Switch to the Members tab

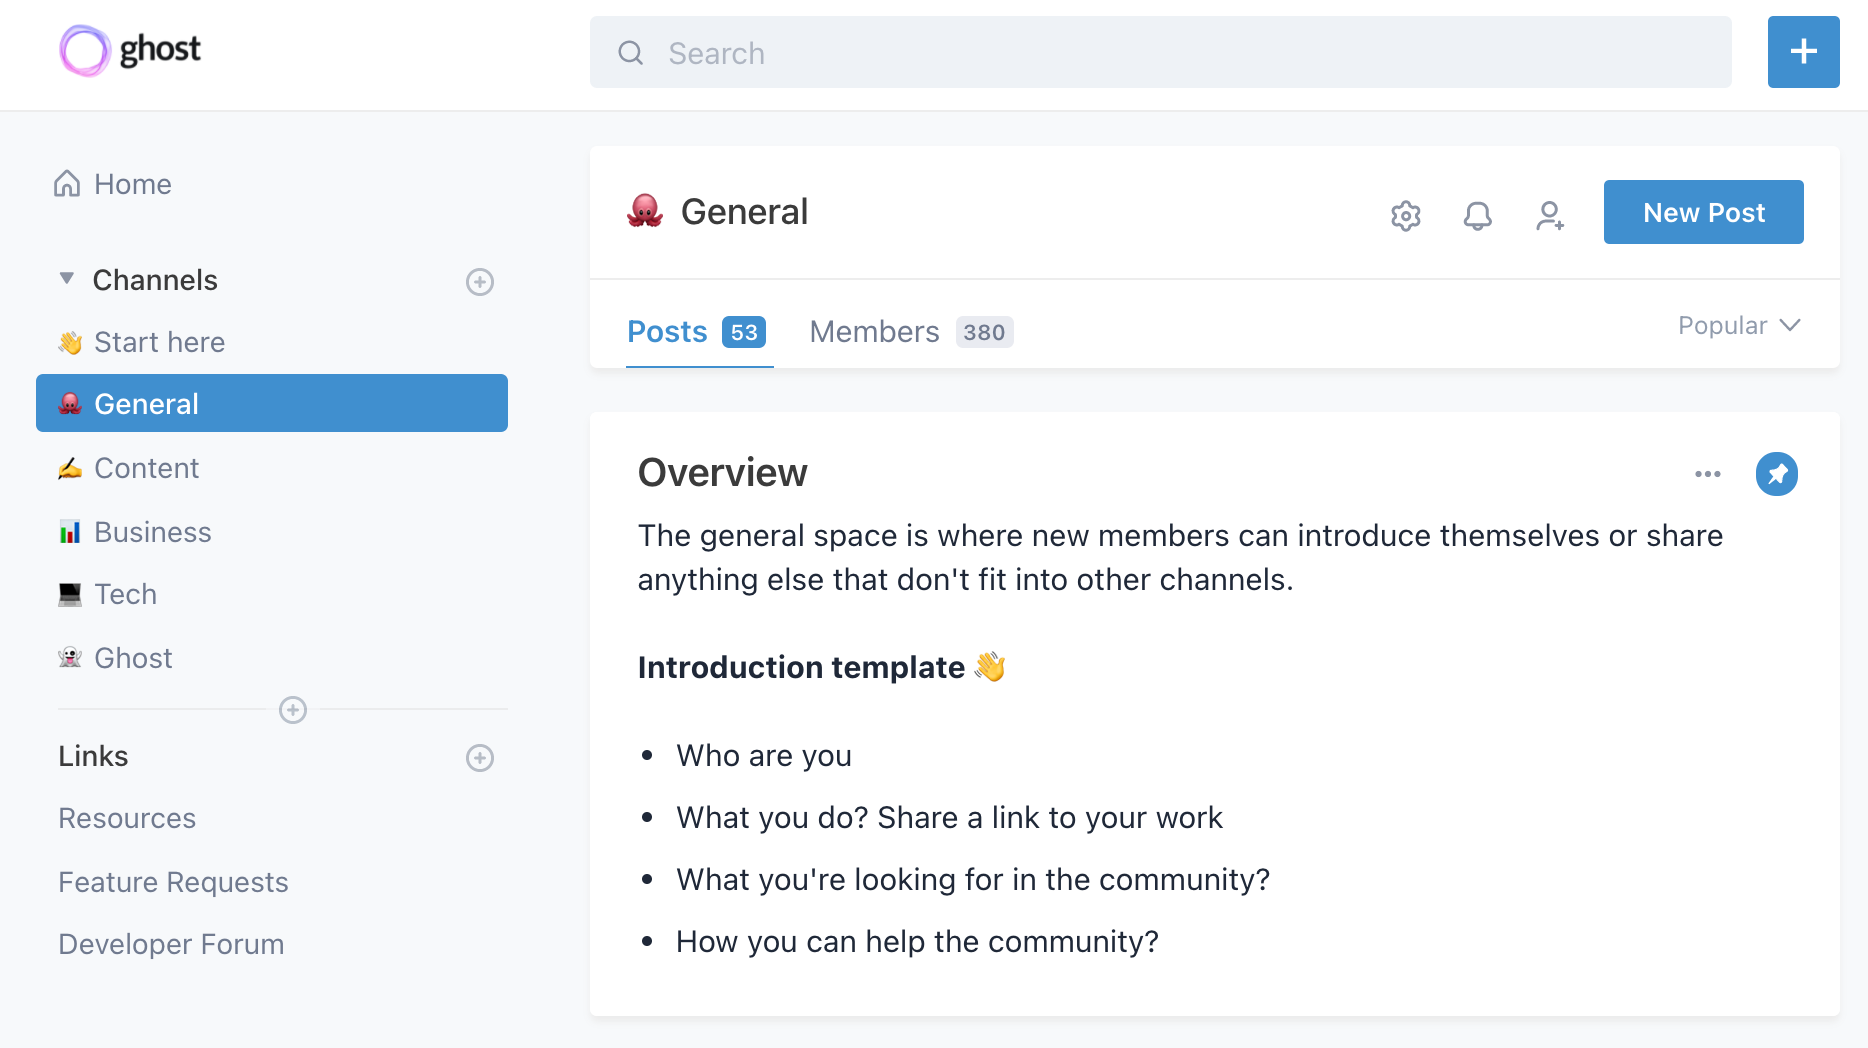point(875,331)
